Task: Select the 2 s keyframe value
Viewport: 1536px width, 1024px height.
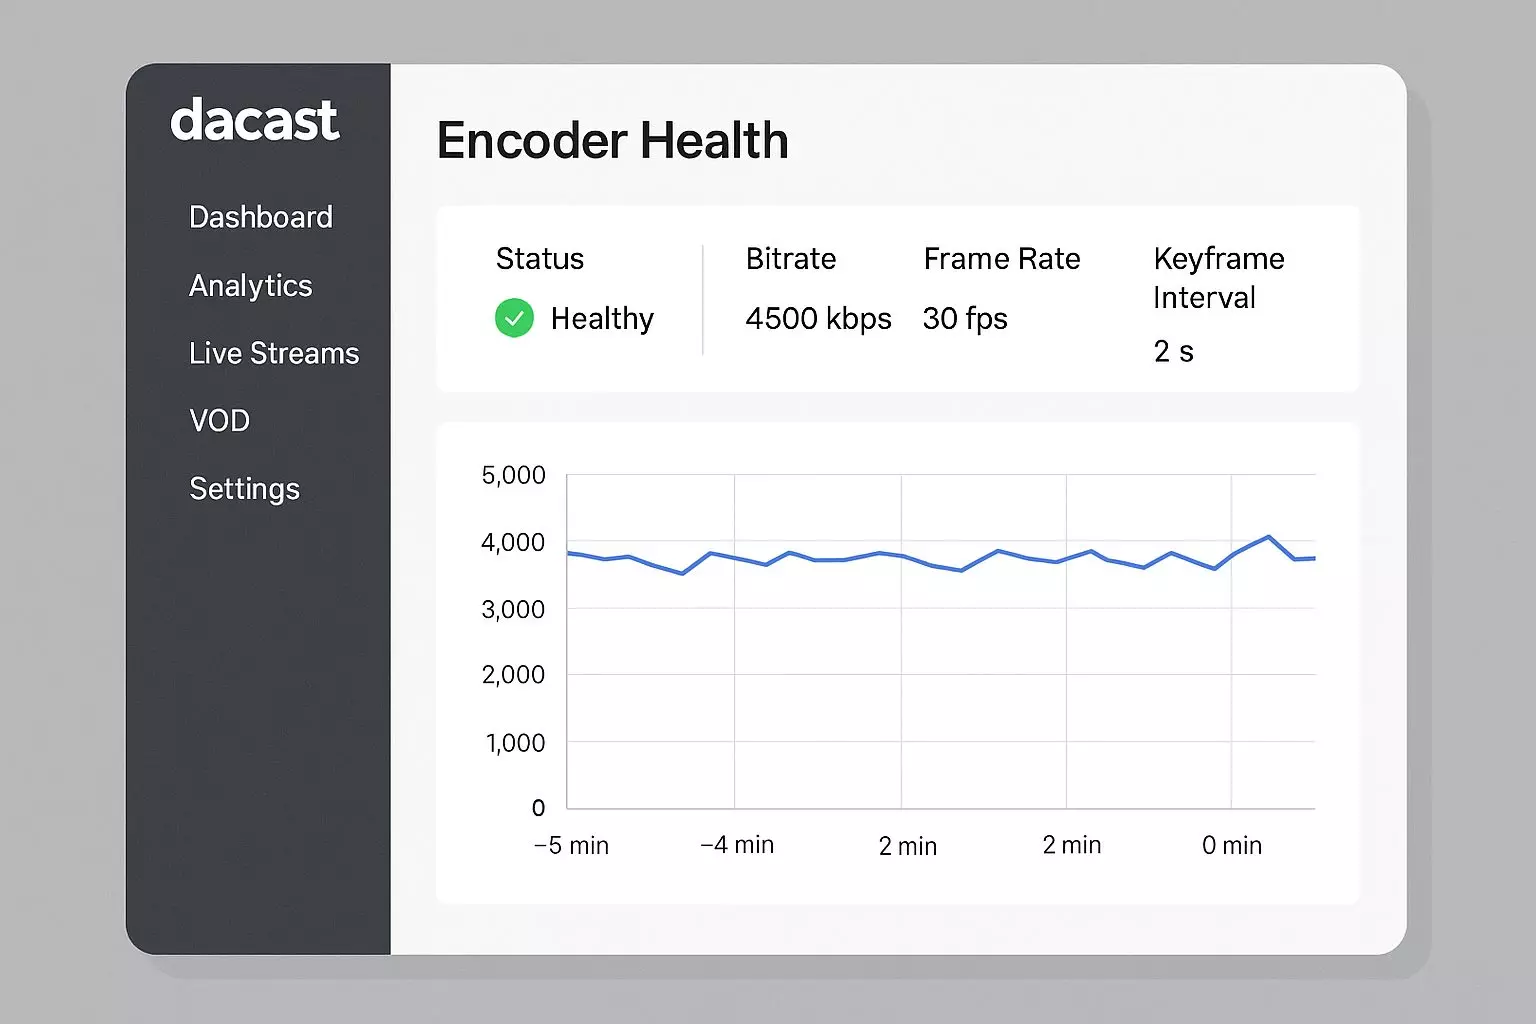Action: 1173,352
